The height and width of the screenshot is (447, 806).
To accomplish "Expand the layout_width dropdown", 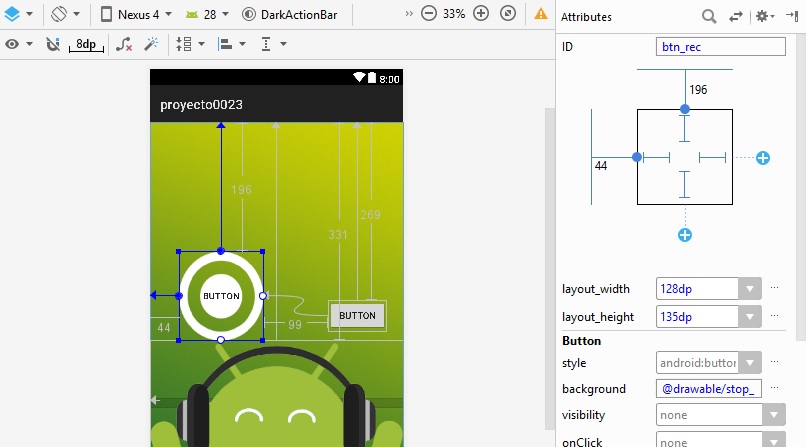I will click(749, 289).
